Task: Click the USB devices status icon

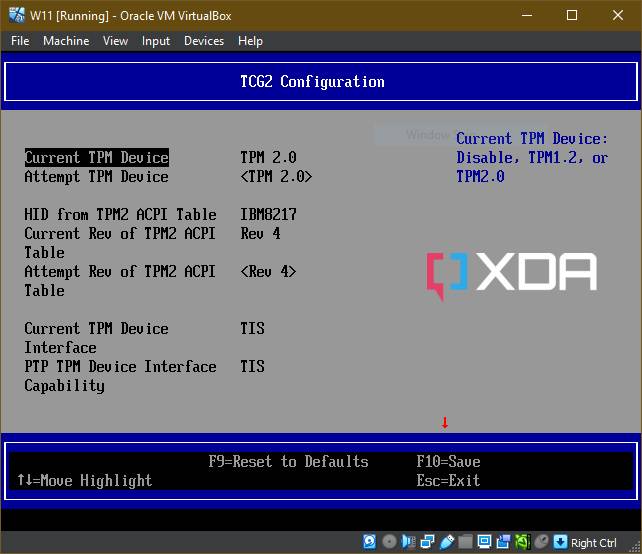Action: [447, 542]
